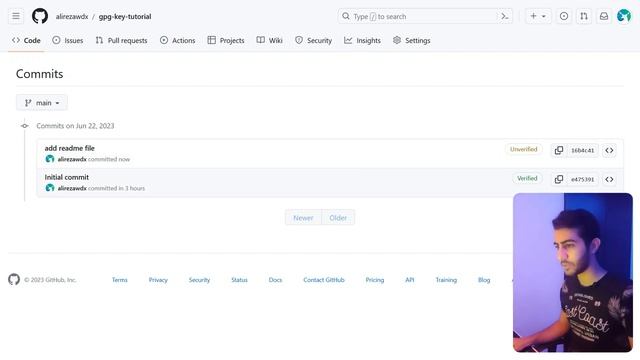This screenshot has height=360, width=640.
Task: Select 'Commits on Jun 22, 2023' text
Action: point(75,126)
